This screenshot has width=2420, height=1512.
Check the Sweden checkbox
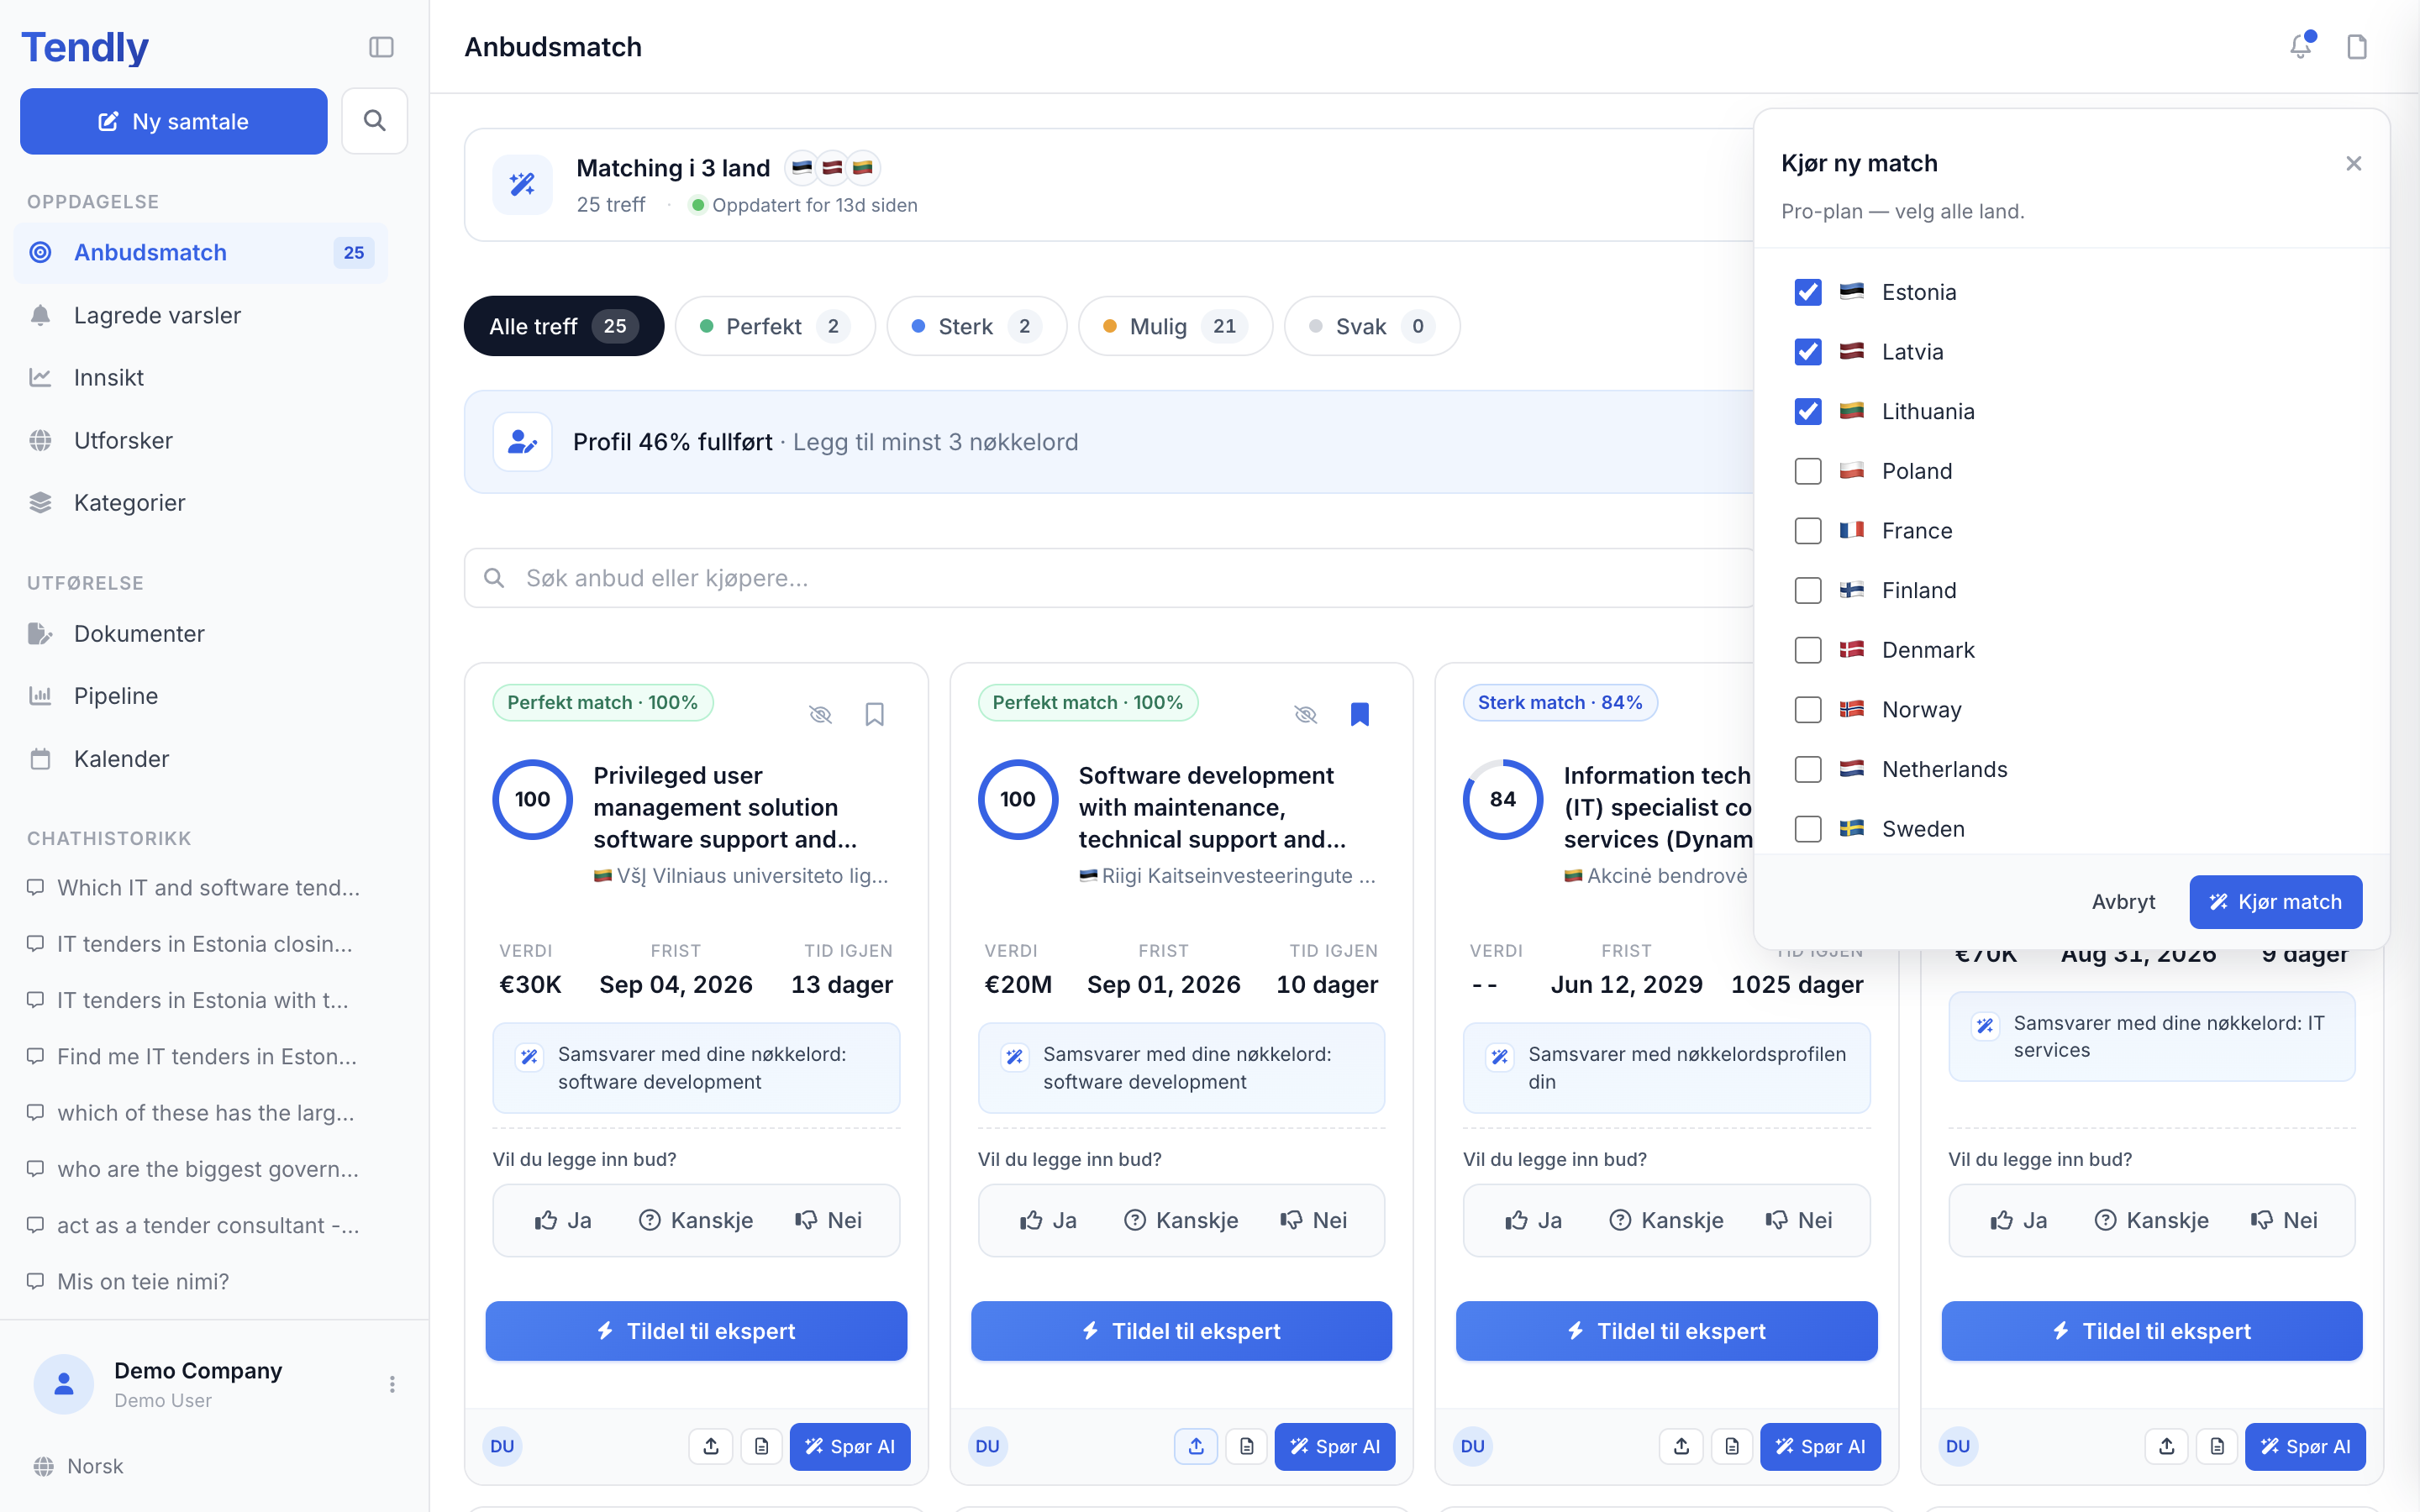(x=1808, y=829)
